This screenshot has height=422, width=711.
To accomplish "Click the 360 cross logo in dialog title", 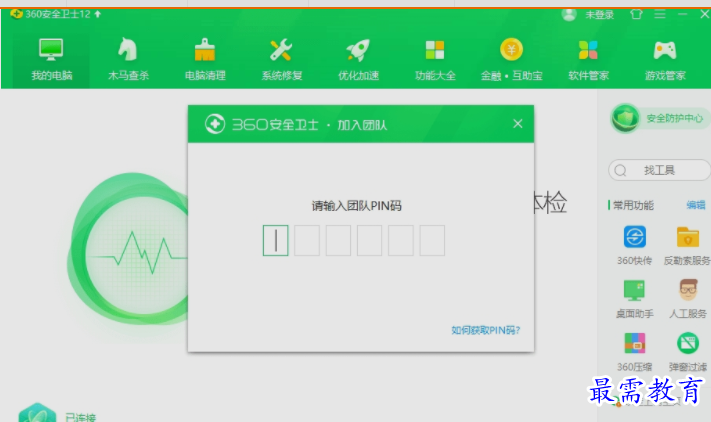I will pyautogui.click(x=214, y=124).
